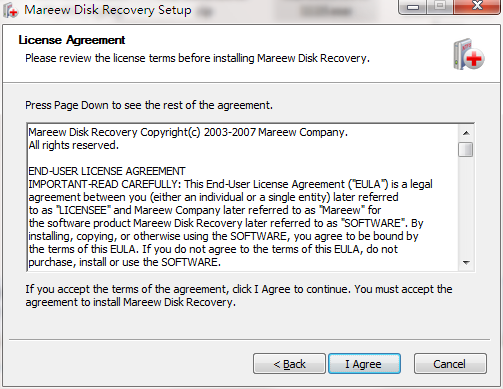
Task: Click the 'All rights reserved.' line
Action: coord(73,145)
